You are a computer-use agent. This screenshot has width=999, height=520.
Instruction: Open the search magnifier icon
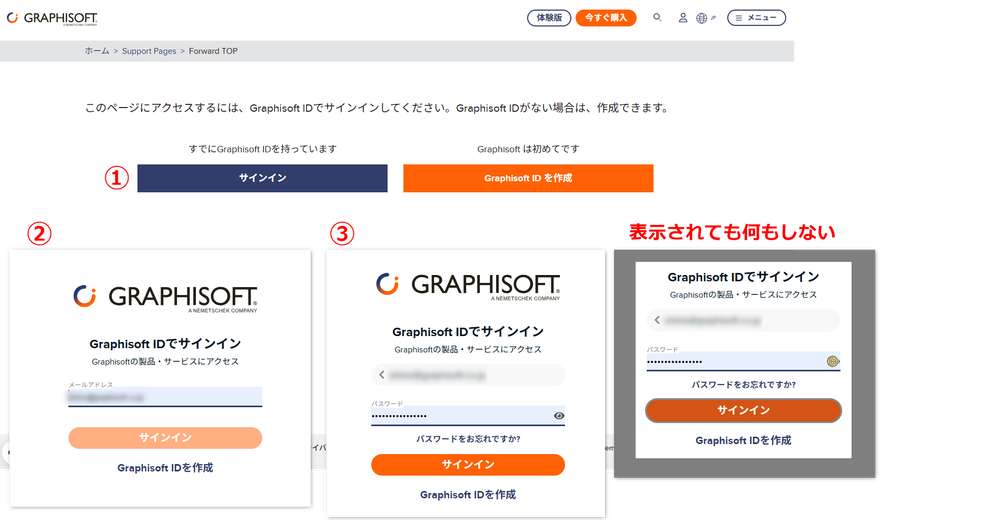[x=657, y=18]
